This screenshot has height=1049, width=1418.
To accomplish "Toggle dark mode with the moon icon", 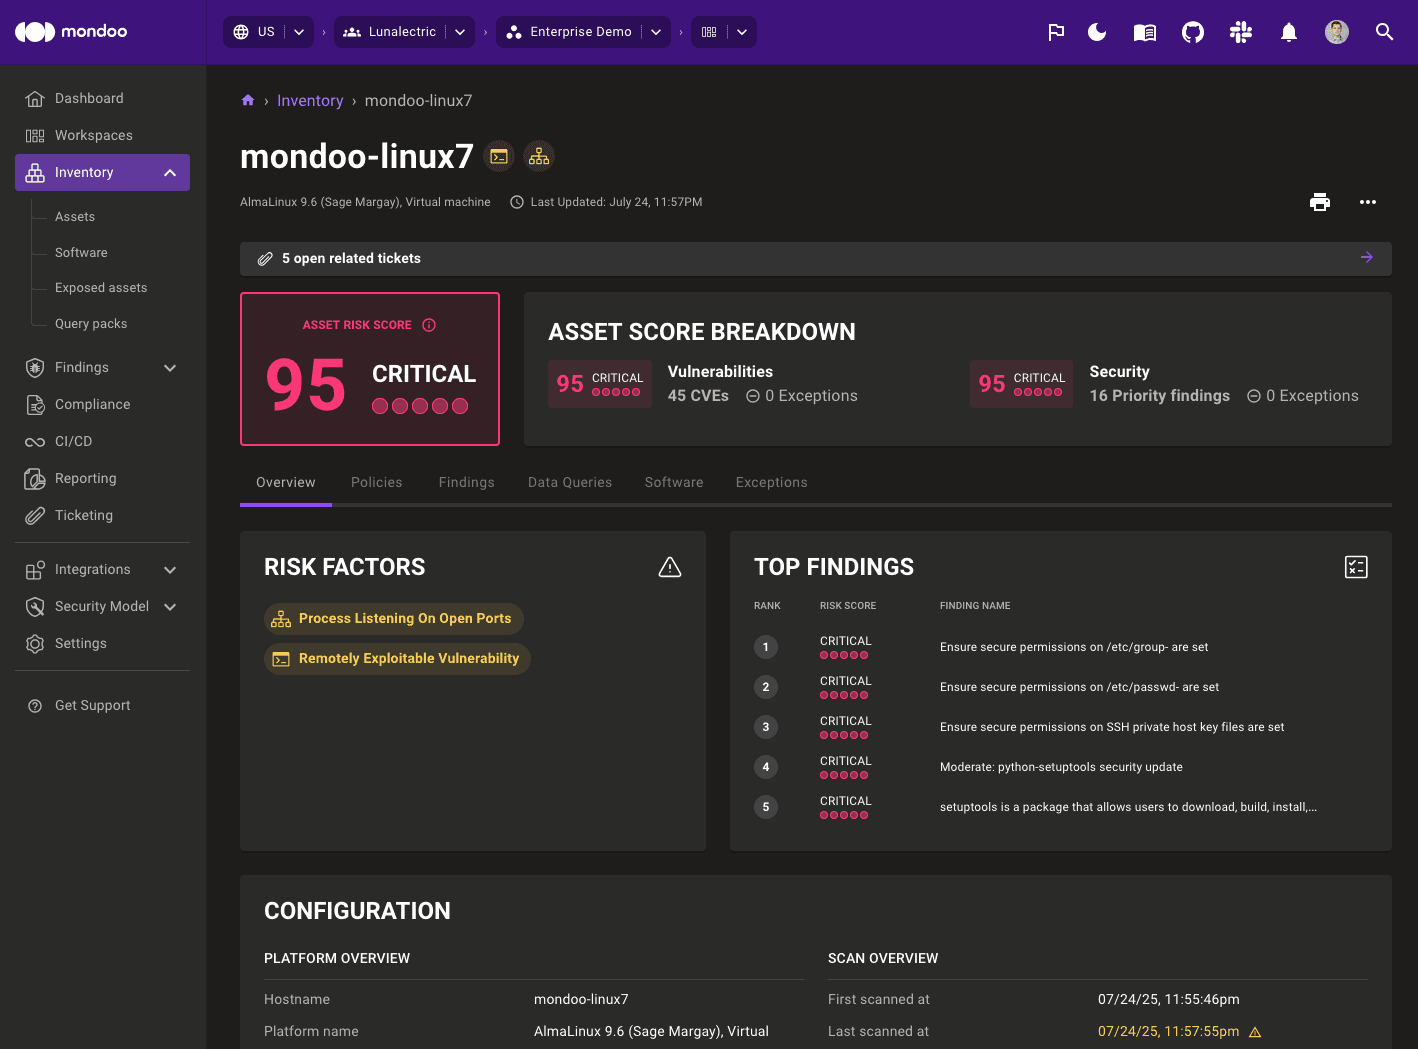I will (x=1097, y=32).
